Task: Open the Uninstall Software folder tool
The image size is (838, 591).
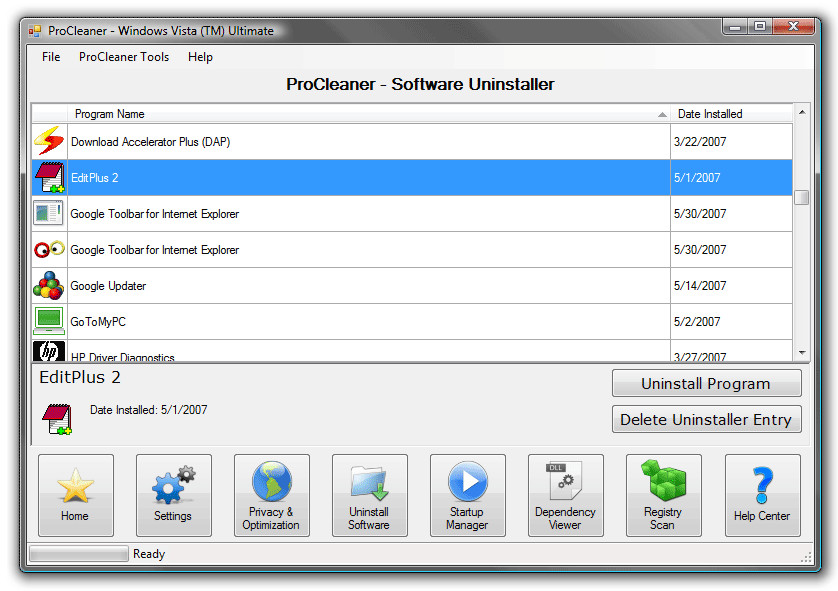Action: 369,495
